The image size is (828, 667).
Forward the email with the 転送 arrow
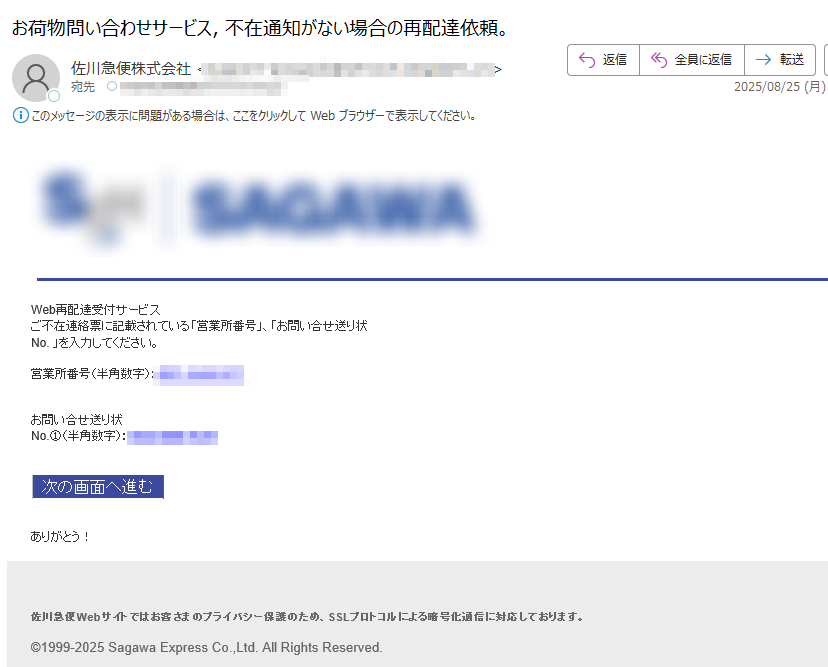pos(763,60)
